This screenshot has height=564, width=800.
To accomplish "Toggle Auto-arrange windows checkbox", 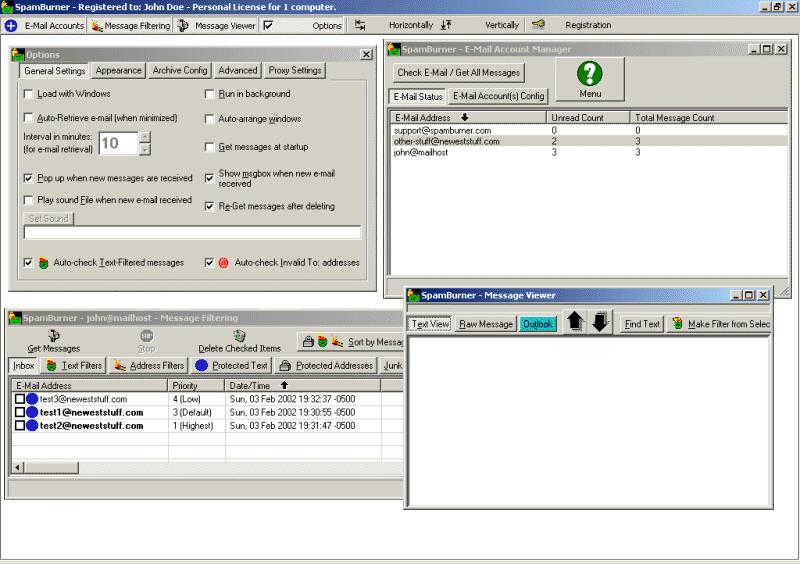I will pos(209,119).
